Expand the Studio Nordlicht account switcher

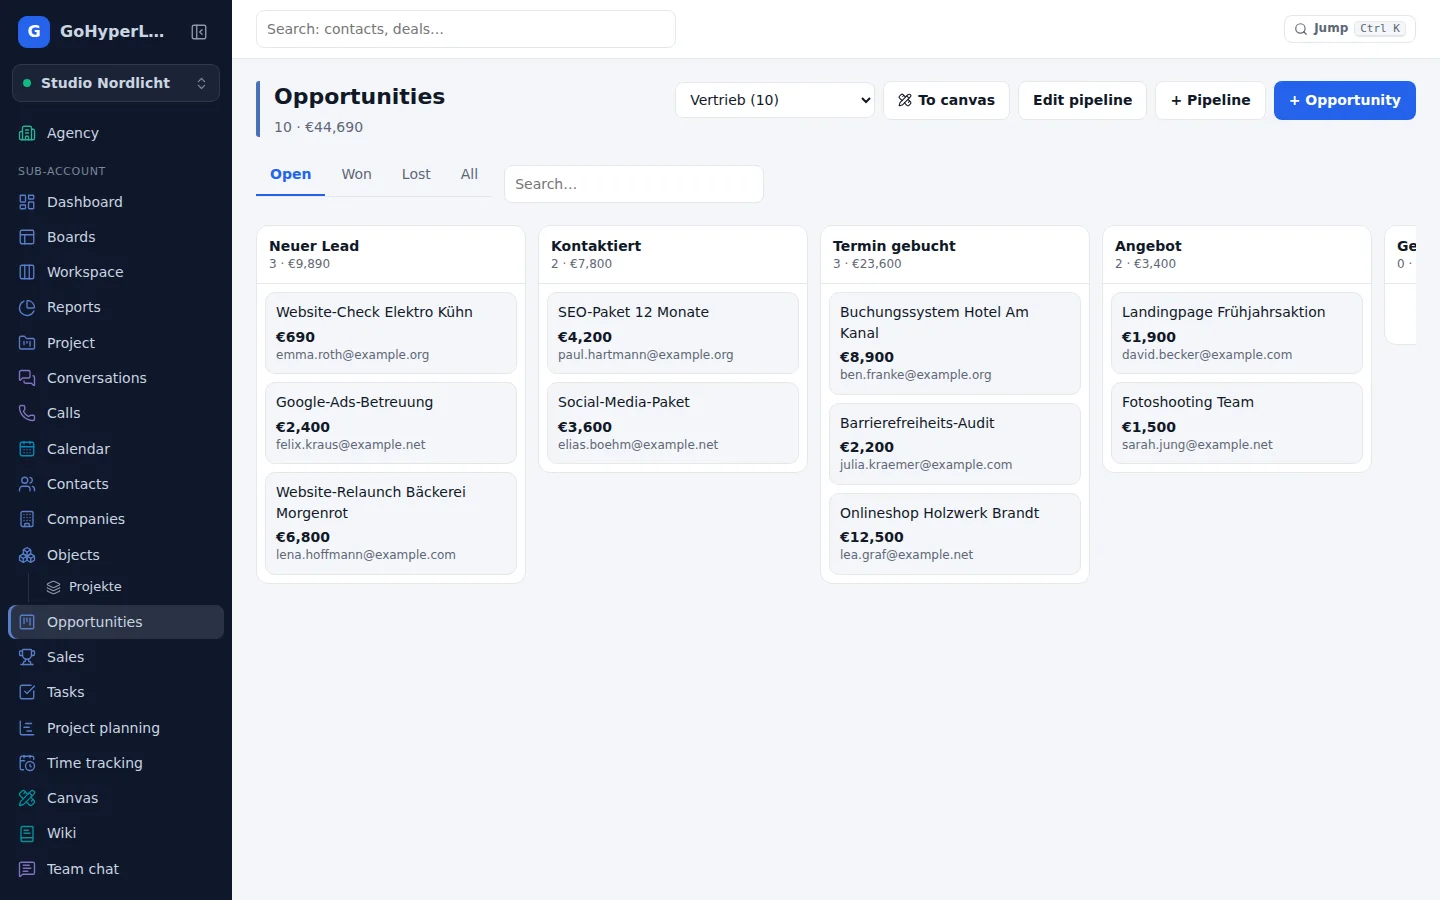click(x=116, y=83)
